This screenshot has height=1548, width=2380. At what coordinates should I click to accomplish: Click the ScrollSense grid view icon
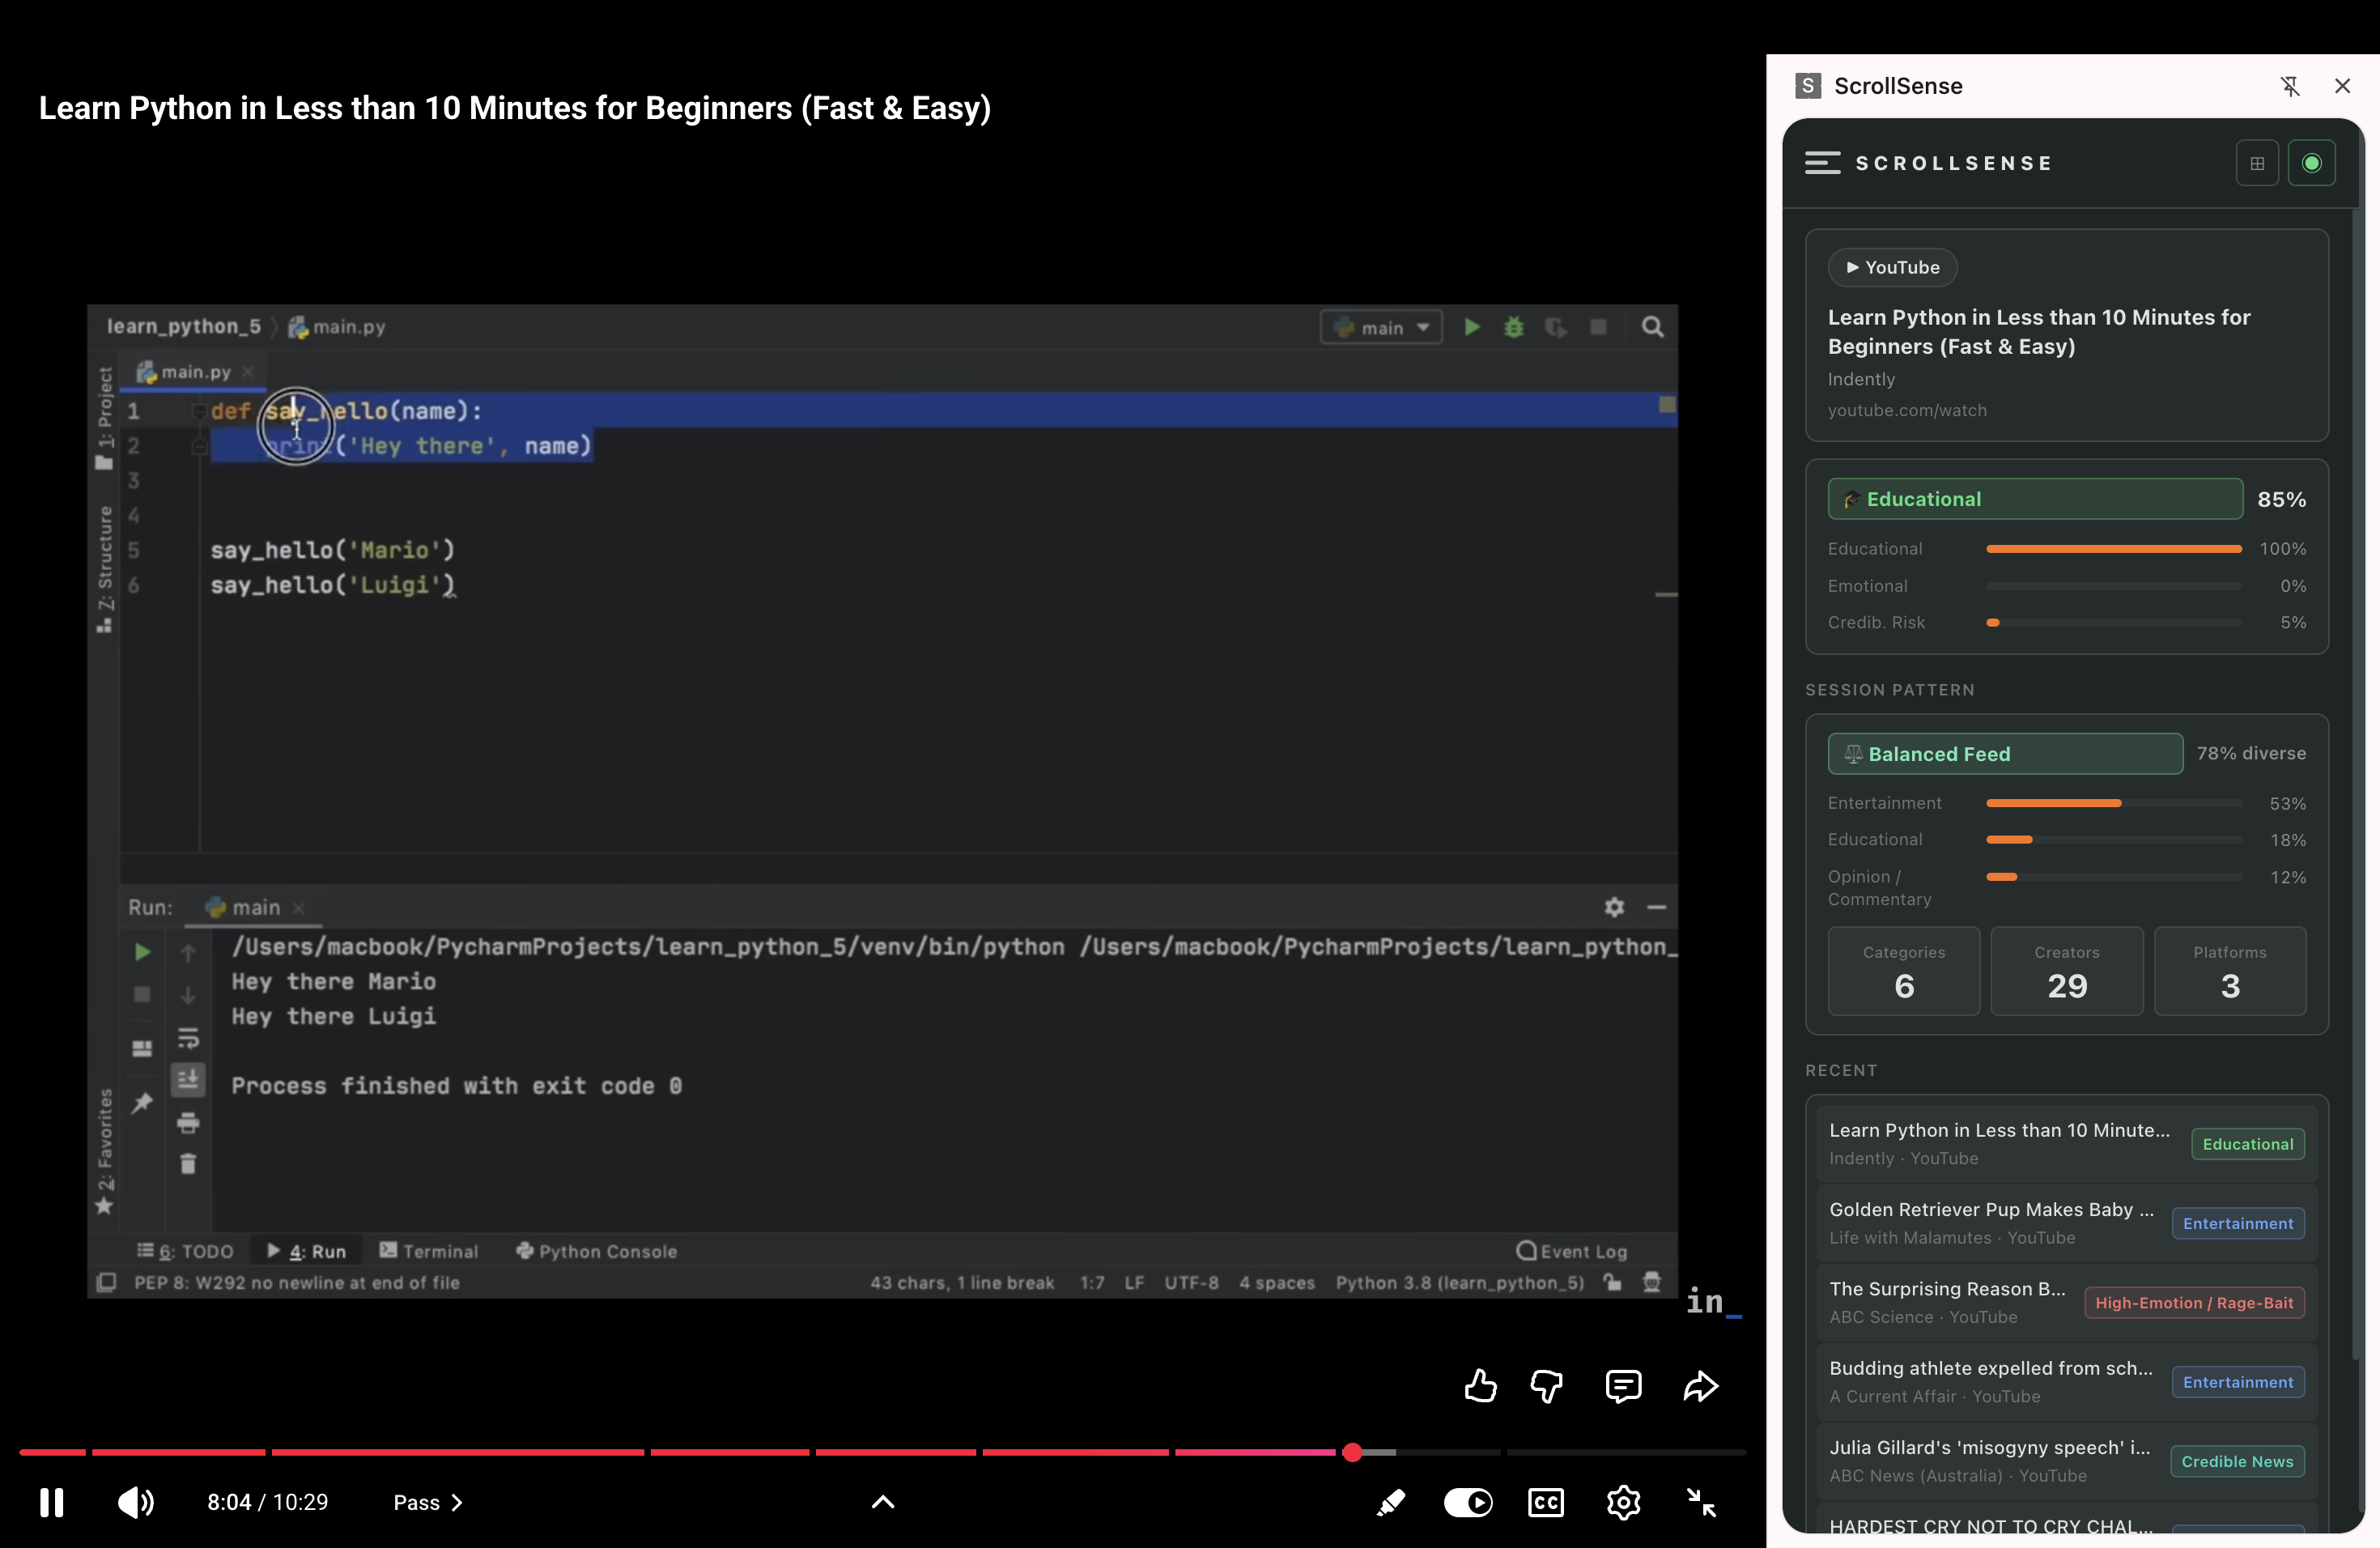2257,163
